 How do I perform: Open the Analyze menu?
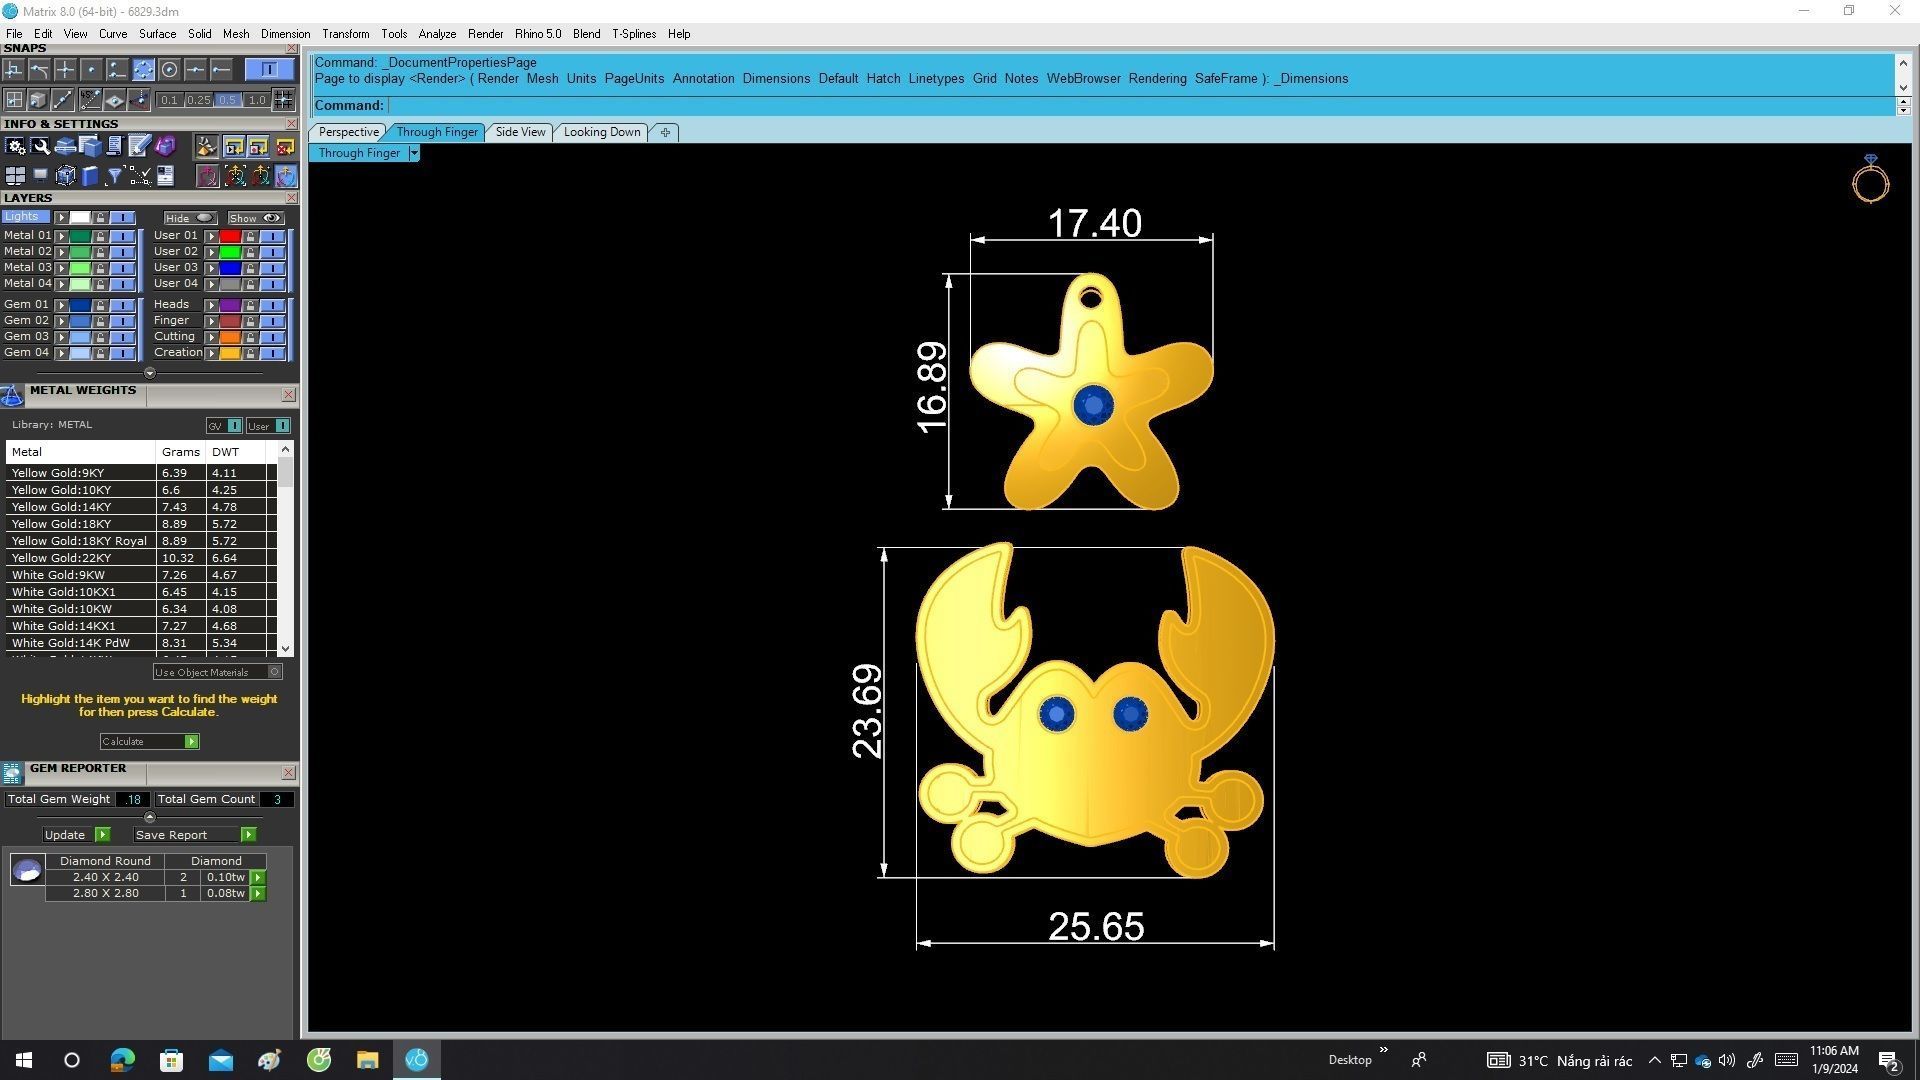click(437, 34)
